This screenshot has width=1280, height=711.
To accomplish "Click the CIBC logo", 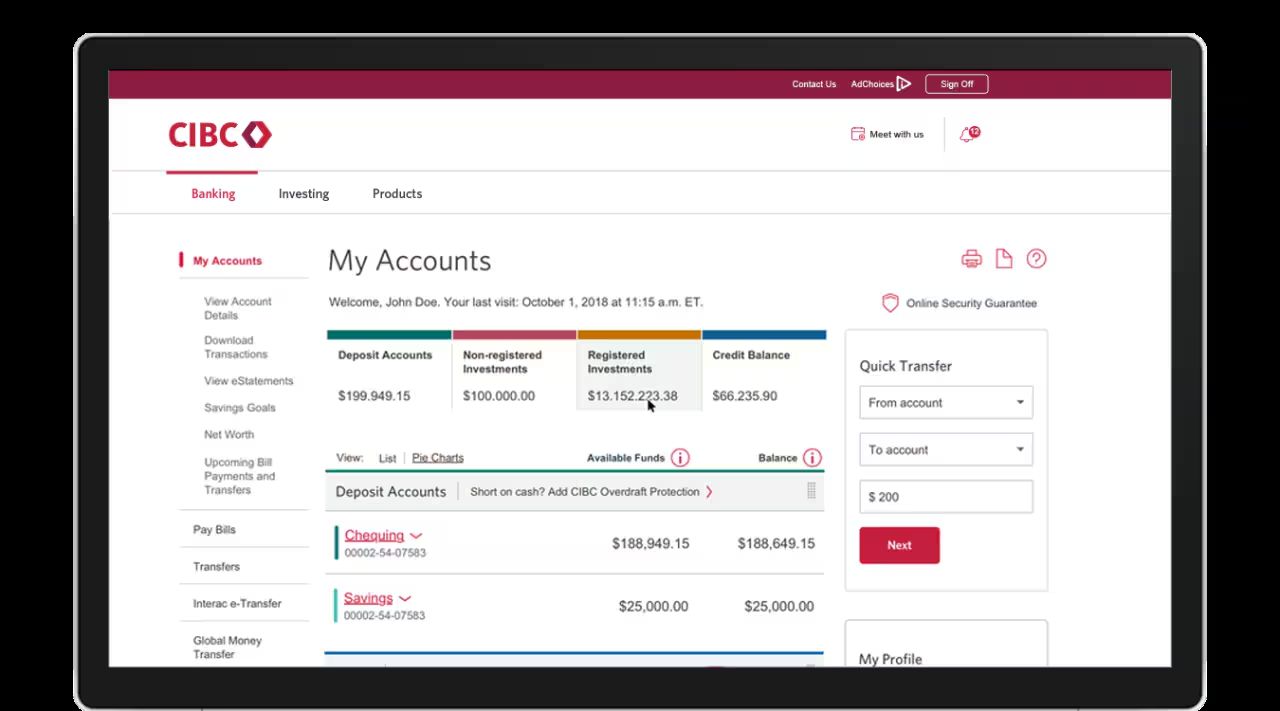I will 219,135.
